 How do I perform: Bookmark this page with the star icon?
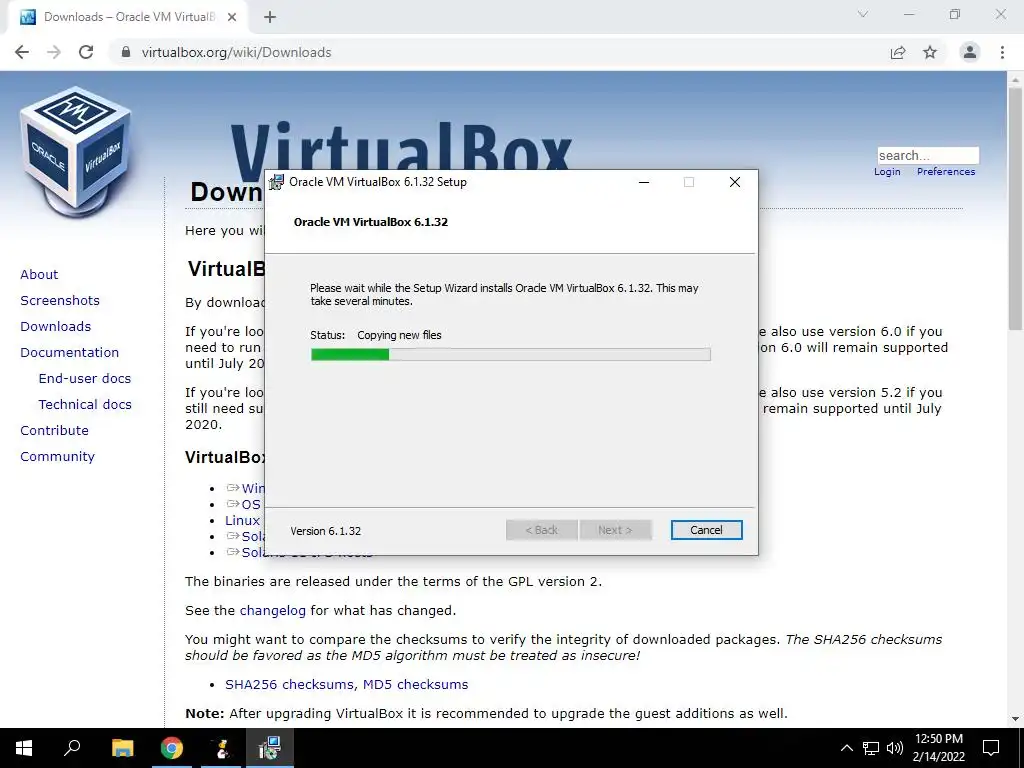tap(930, 52)
